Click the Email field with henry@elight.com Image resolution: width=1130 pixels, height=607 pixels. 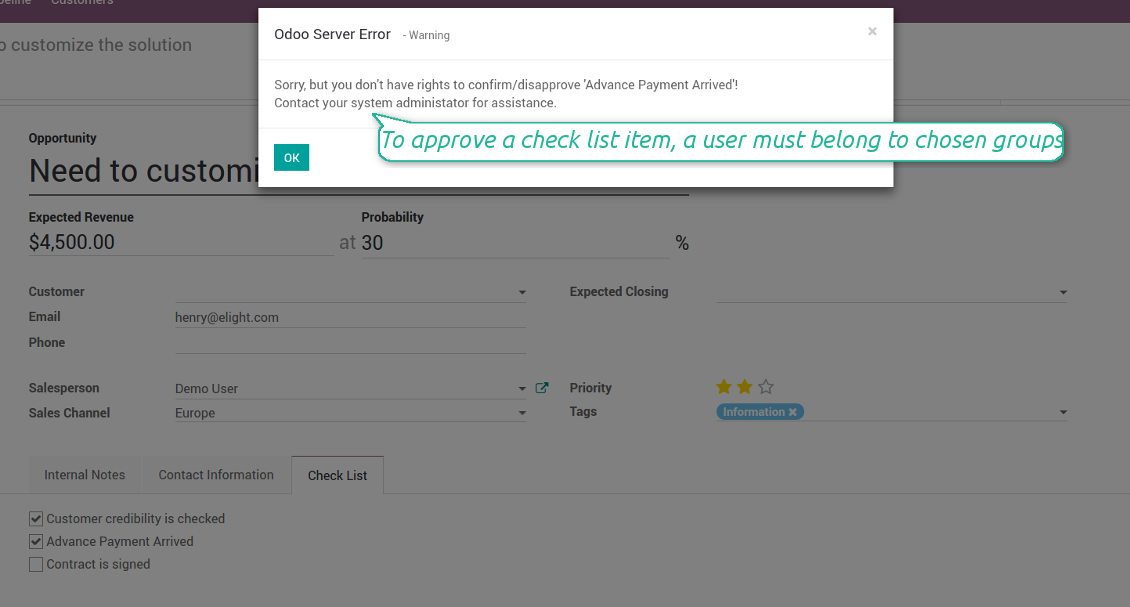[x=350, y=317]
